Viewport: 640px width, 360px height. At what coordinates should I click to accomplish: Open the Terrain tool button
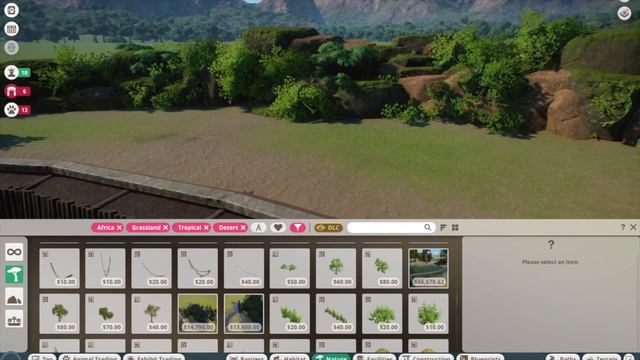[x=602, y=357]
